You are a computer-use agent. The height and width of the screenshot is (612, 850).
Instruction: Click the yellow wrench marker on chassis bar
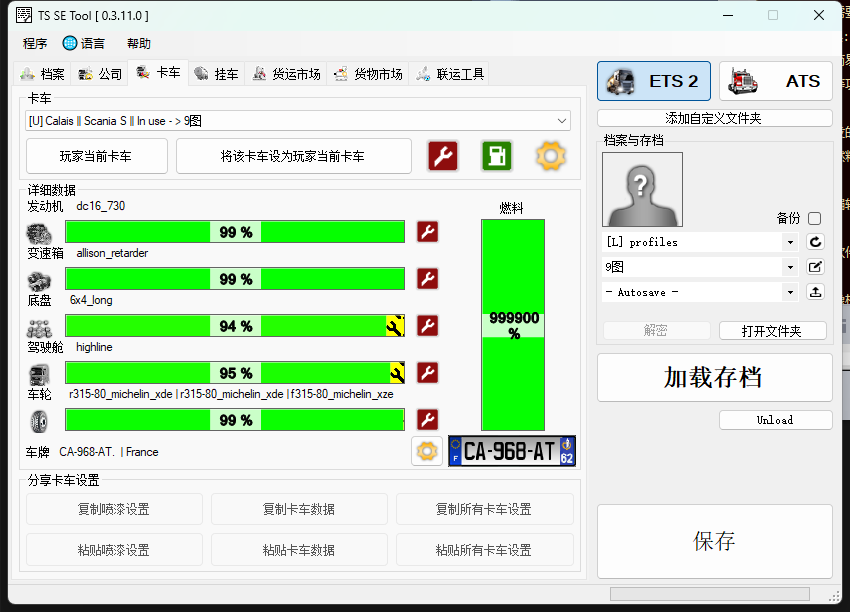tap(395, 326)
